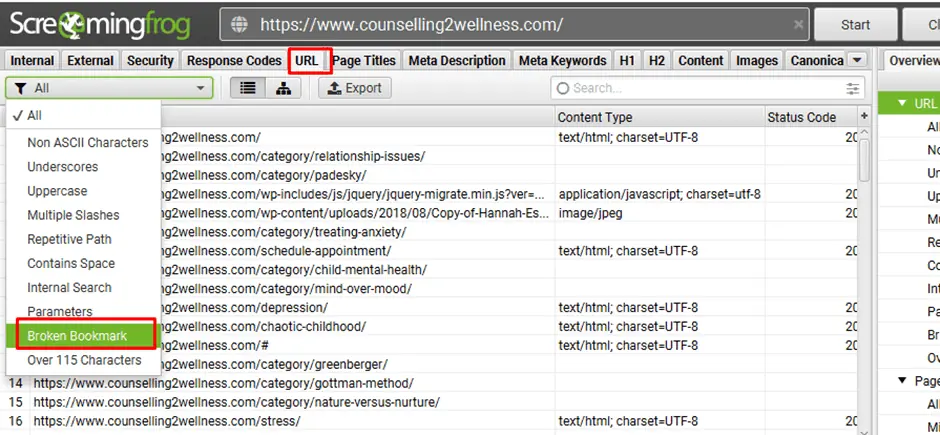Switch to list view icon

point(248,88)
